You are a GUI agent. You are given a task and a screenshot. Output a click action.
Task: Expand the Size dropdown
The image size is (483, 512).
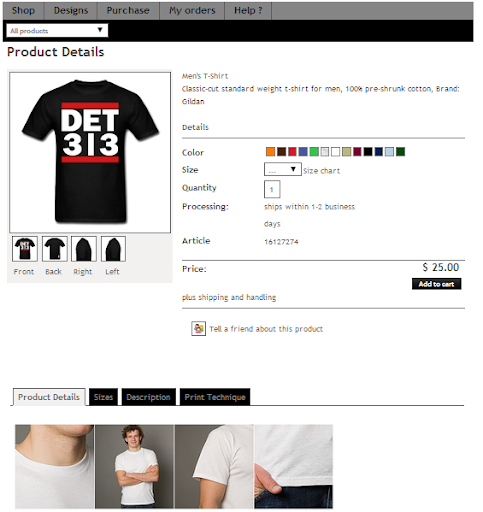283,169
